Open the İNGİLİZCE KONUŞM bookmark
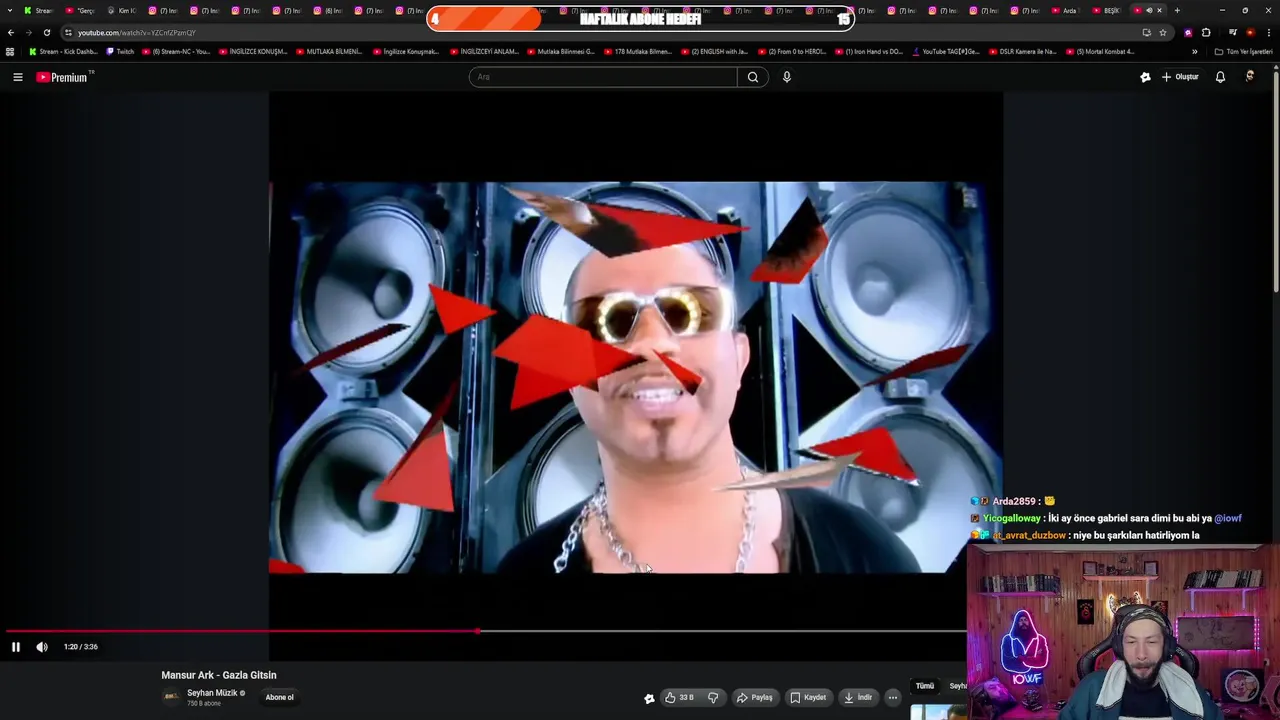The width and height of the screenshot is (1280, 720). [x=253, y=51]
